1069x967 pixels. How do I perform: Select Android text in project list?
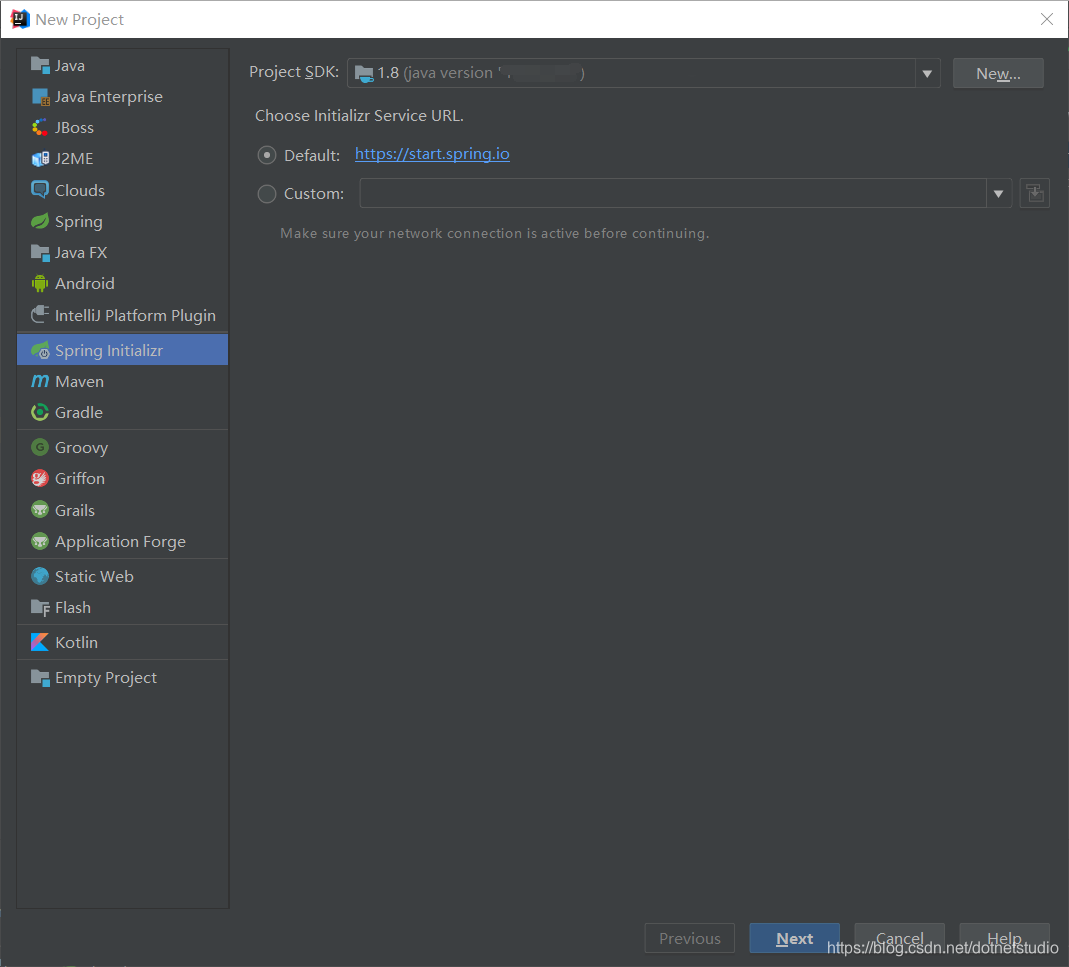tap(85, 283)
